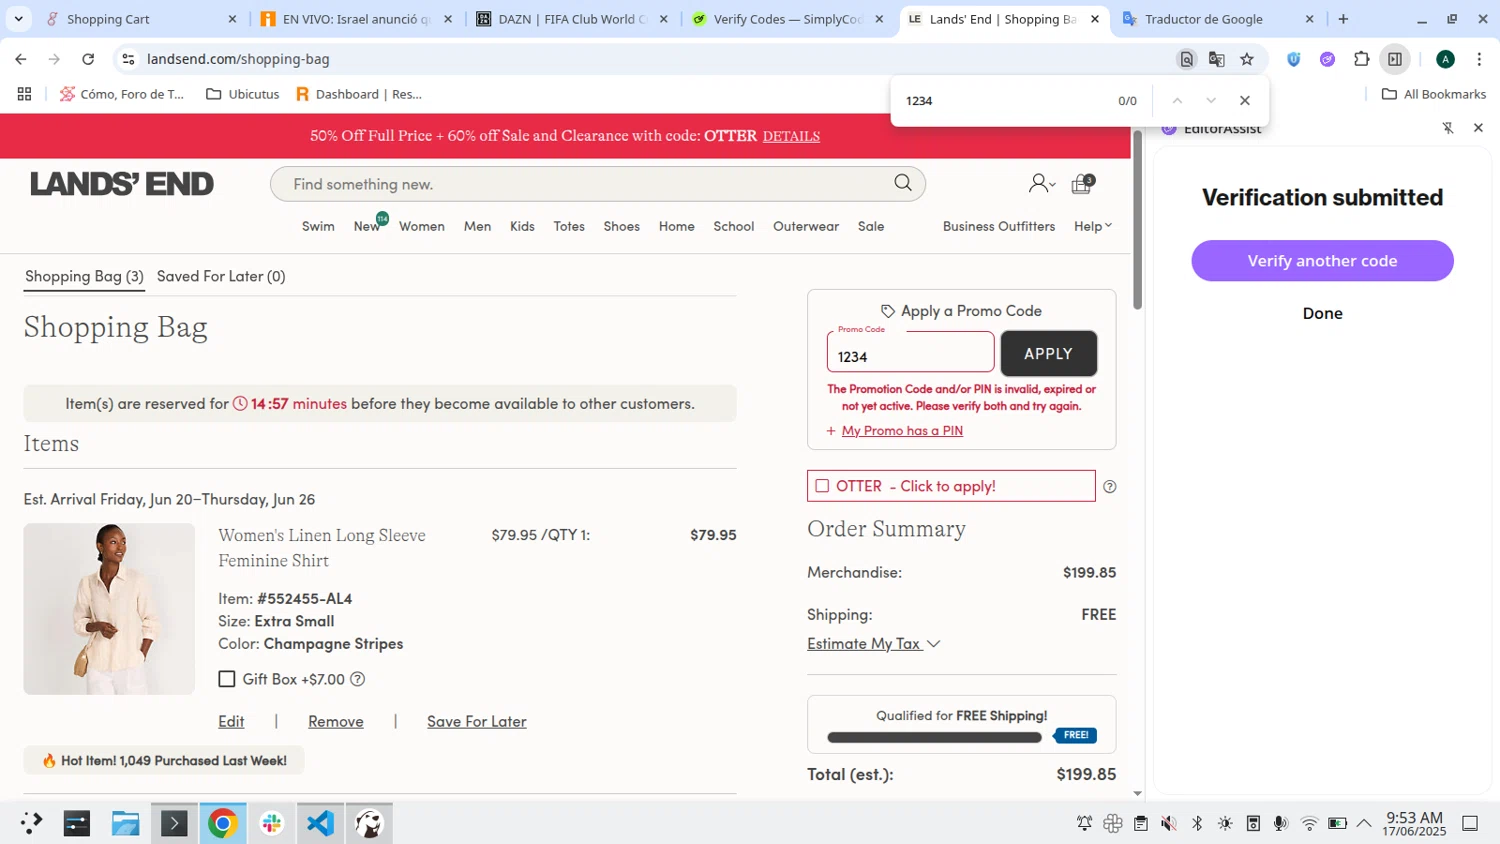Screen dimensions: 1500x844
Task: Expand Estimate My Tax
Action: coord(873,643)
